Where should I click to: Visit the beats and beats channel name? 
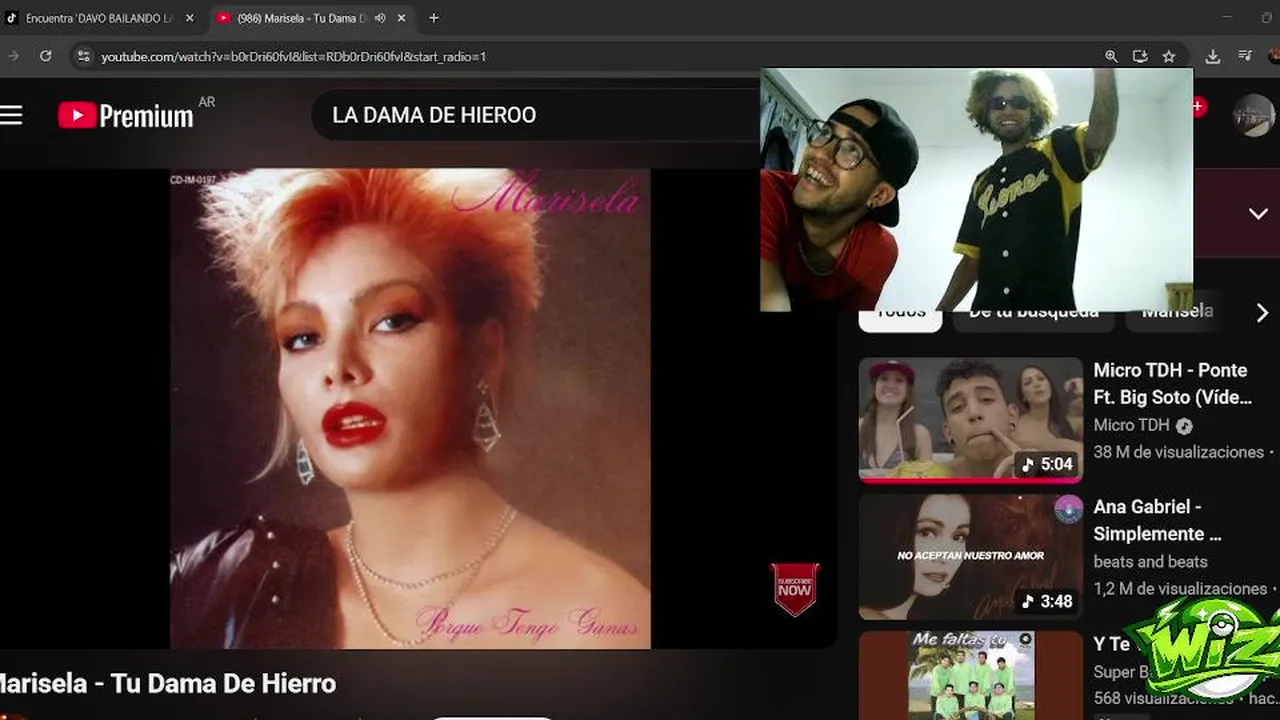pyautogui.click(x=1150, y=562)
